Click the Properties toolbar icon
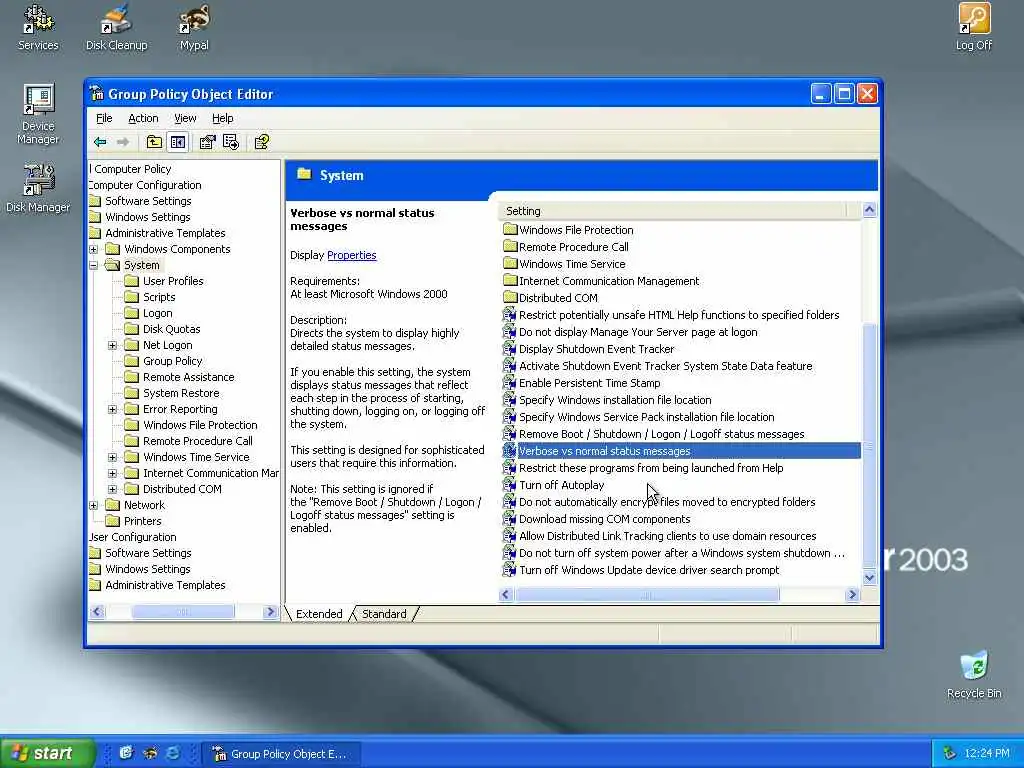Viewport: 1024px width, 768px height. (x=208, y=142)
